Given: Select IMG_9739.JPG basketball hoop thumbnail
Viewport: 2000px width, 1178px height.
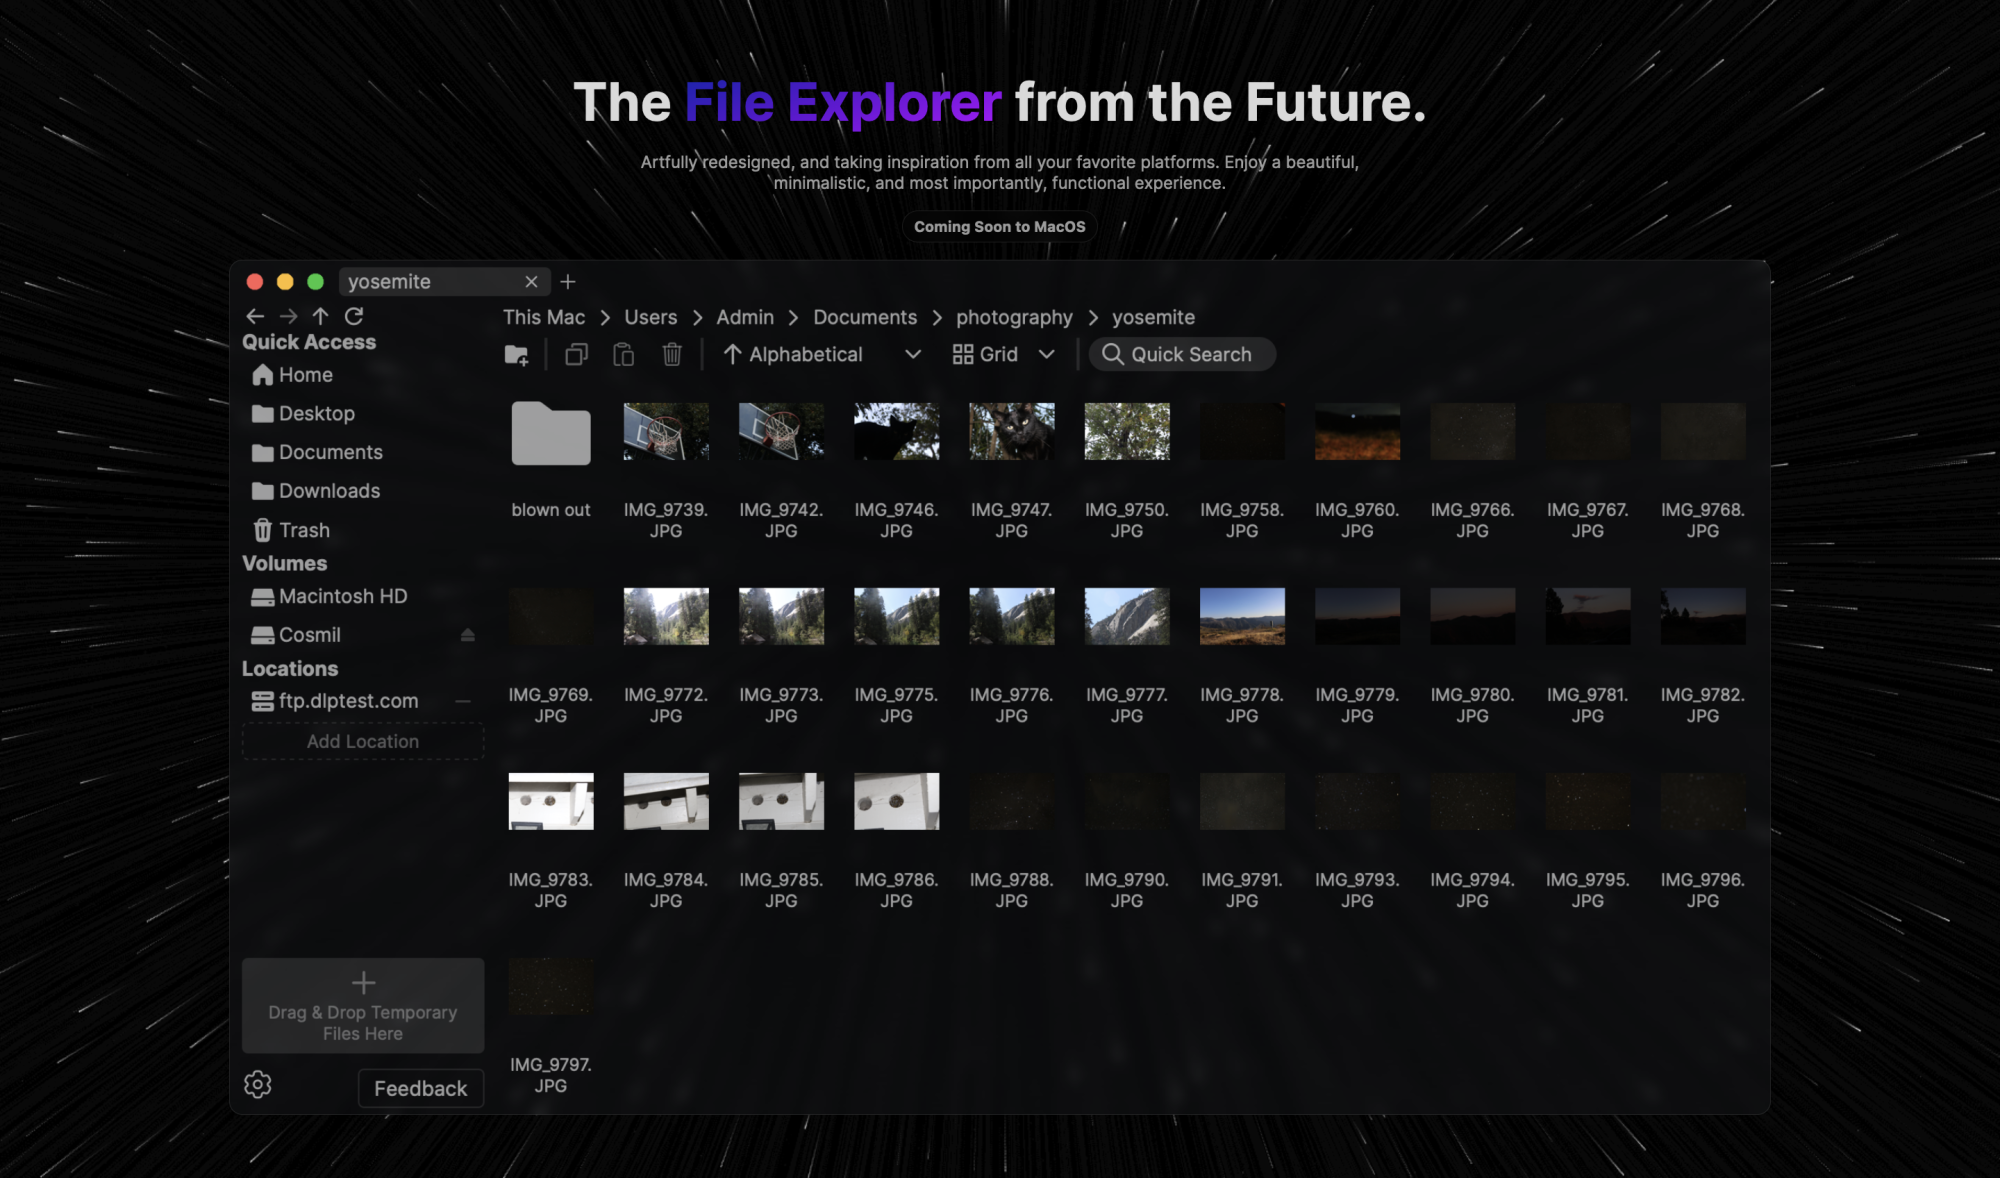Looking at the screenshot, I should point(666,432).
